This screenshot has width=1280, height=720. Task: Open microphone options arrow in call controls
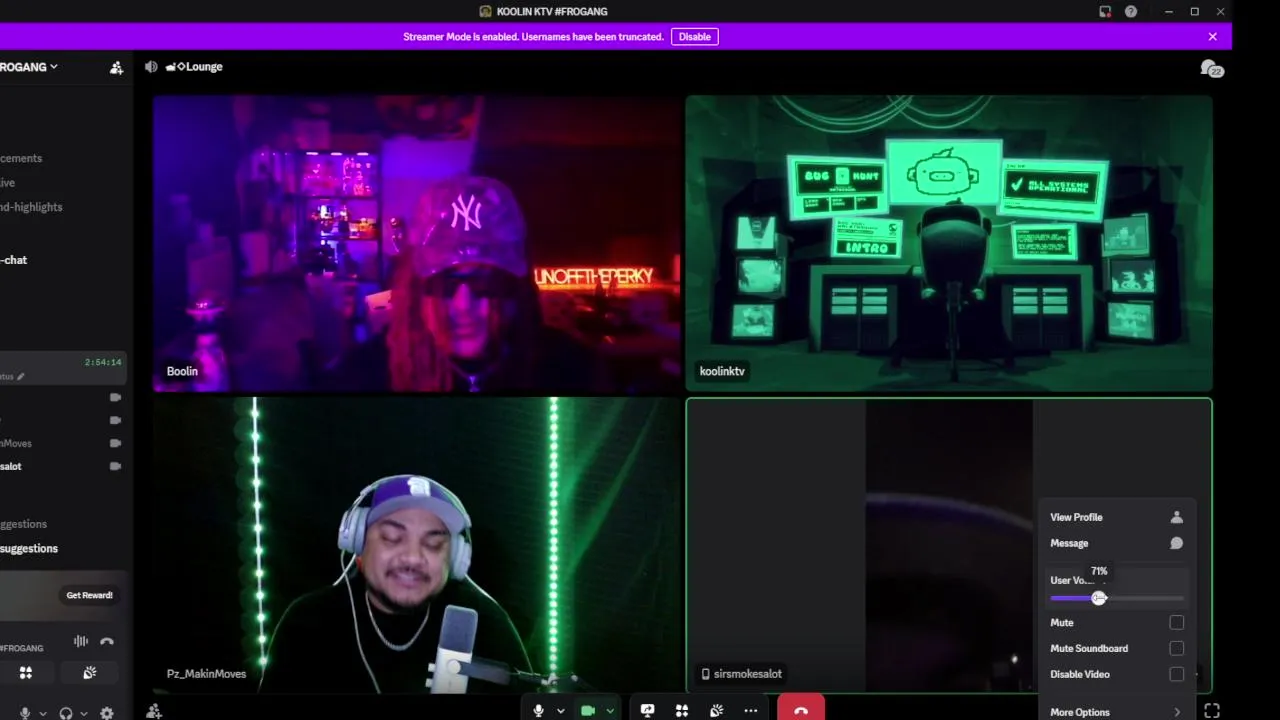click(560, 711)
